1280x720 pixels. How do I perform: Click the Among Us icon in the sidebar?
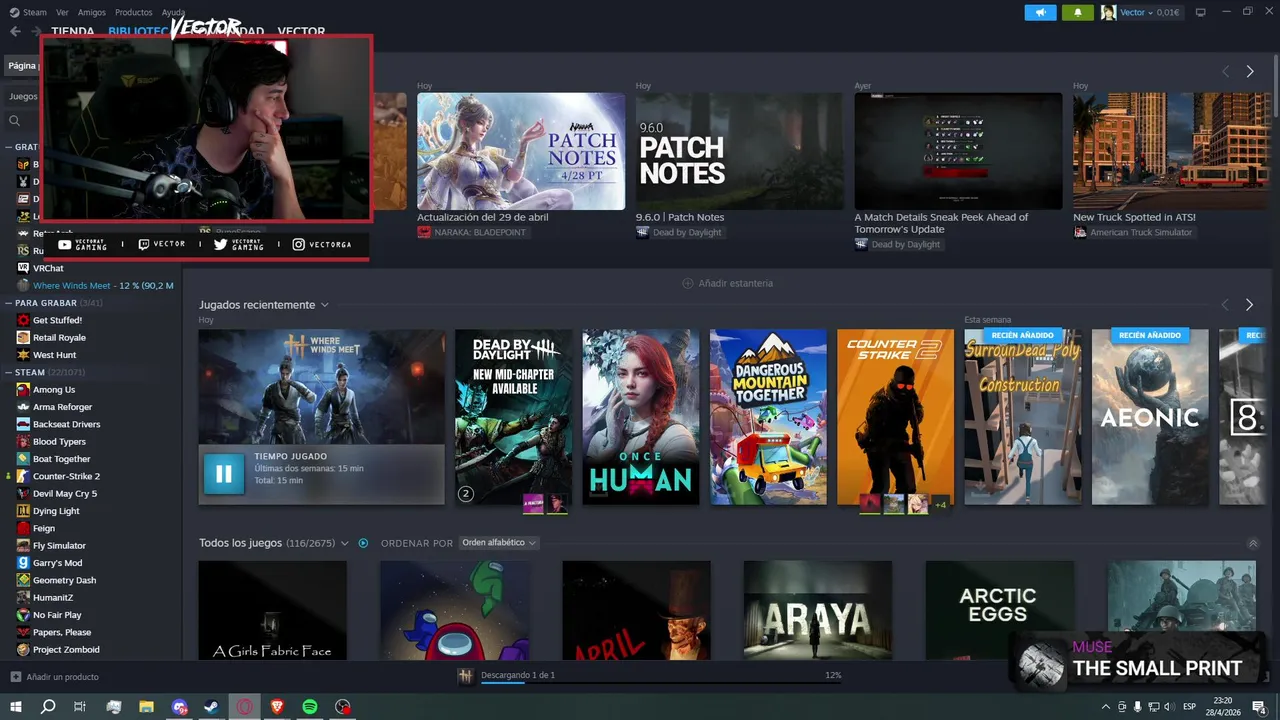(x=23, y=390)
